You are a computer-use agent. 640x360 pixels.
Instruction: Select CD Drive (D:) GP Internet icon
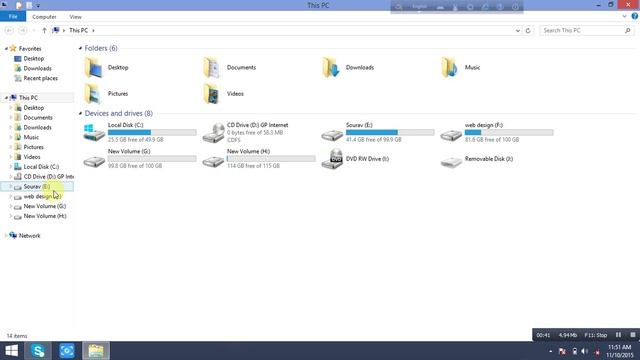coord(213,133)
